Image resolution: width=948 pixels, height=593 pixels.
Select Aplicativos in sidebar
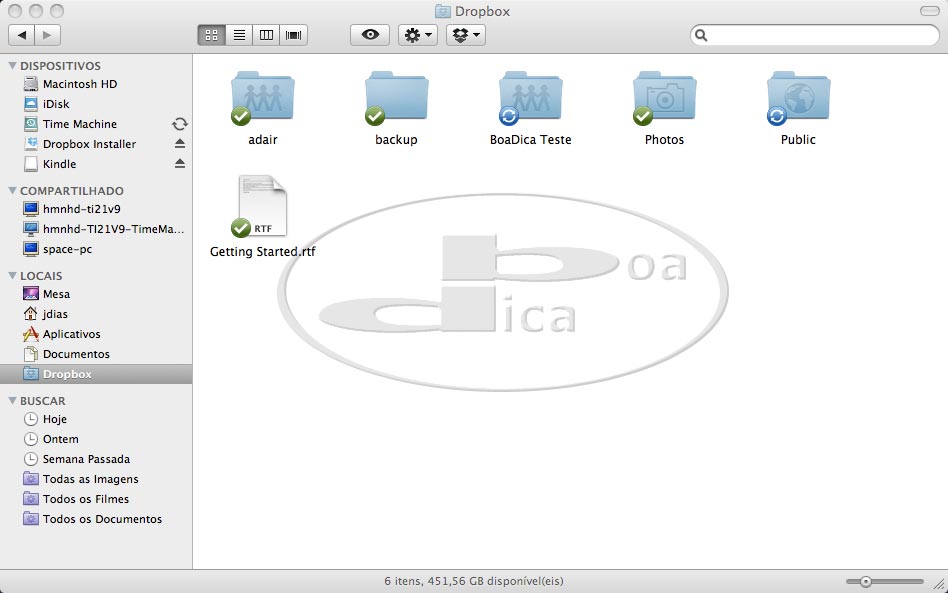pyautogui.click(x=96, y=334)
